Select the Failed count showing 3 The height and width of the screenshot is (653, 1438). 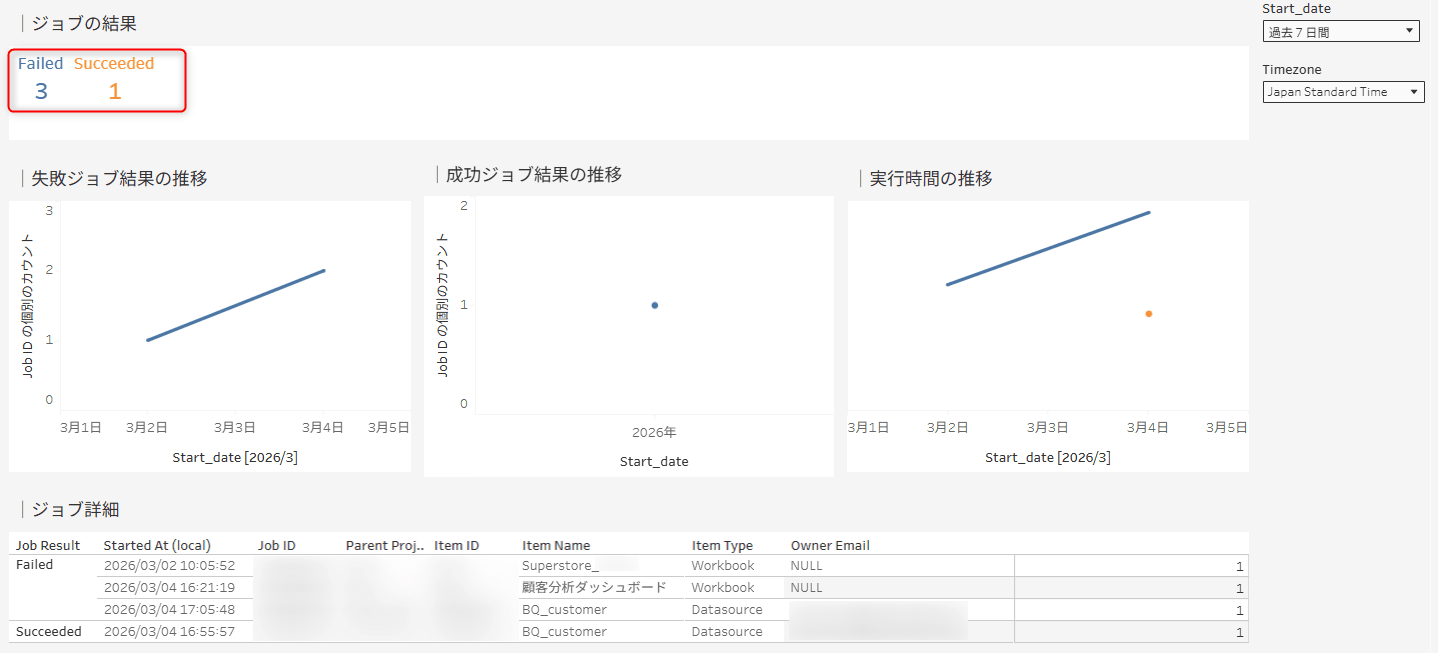tap(40, 90)
